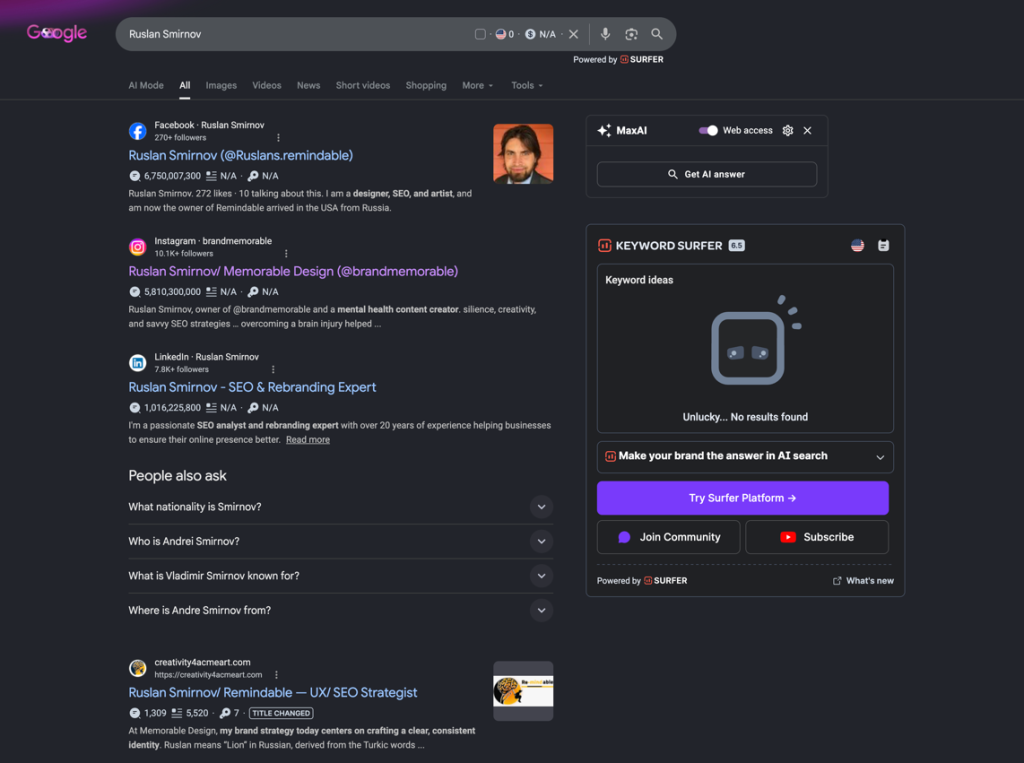1024x763 pixels.
Task: Open the Shopping tab
Action: point(426,86)
